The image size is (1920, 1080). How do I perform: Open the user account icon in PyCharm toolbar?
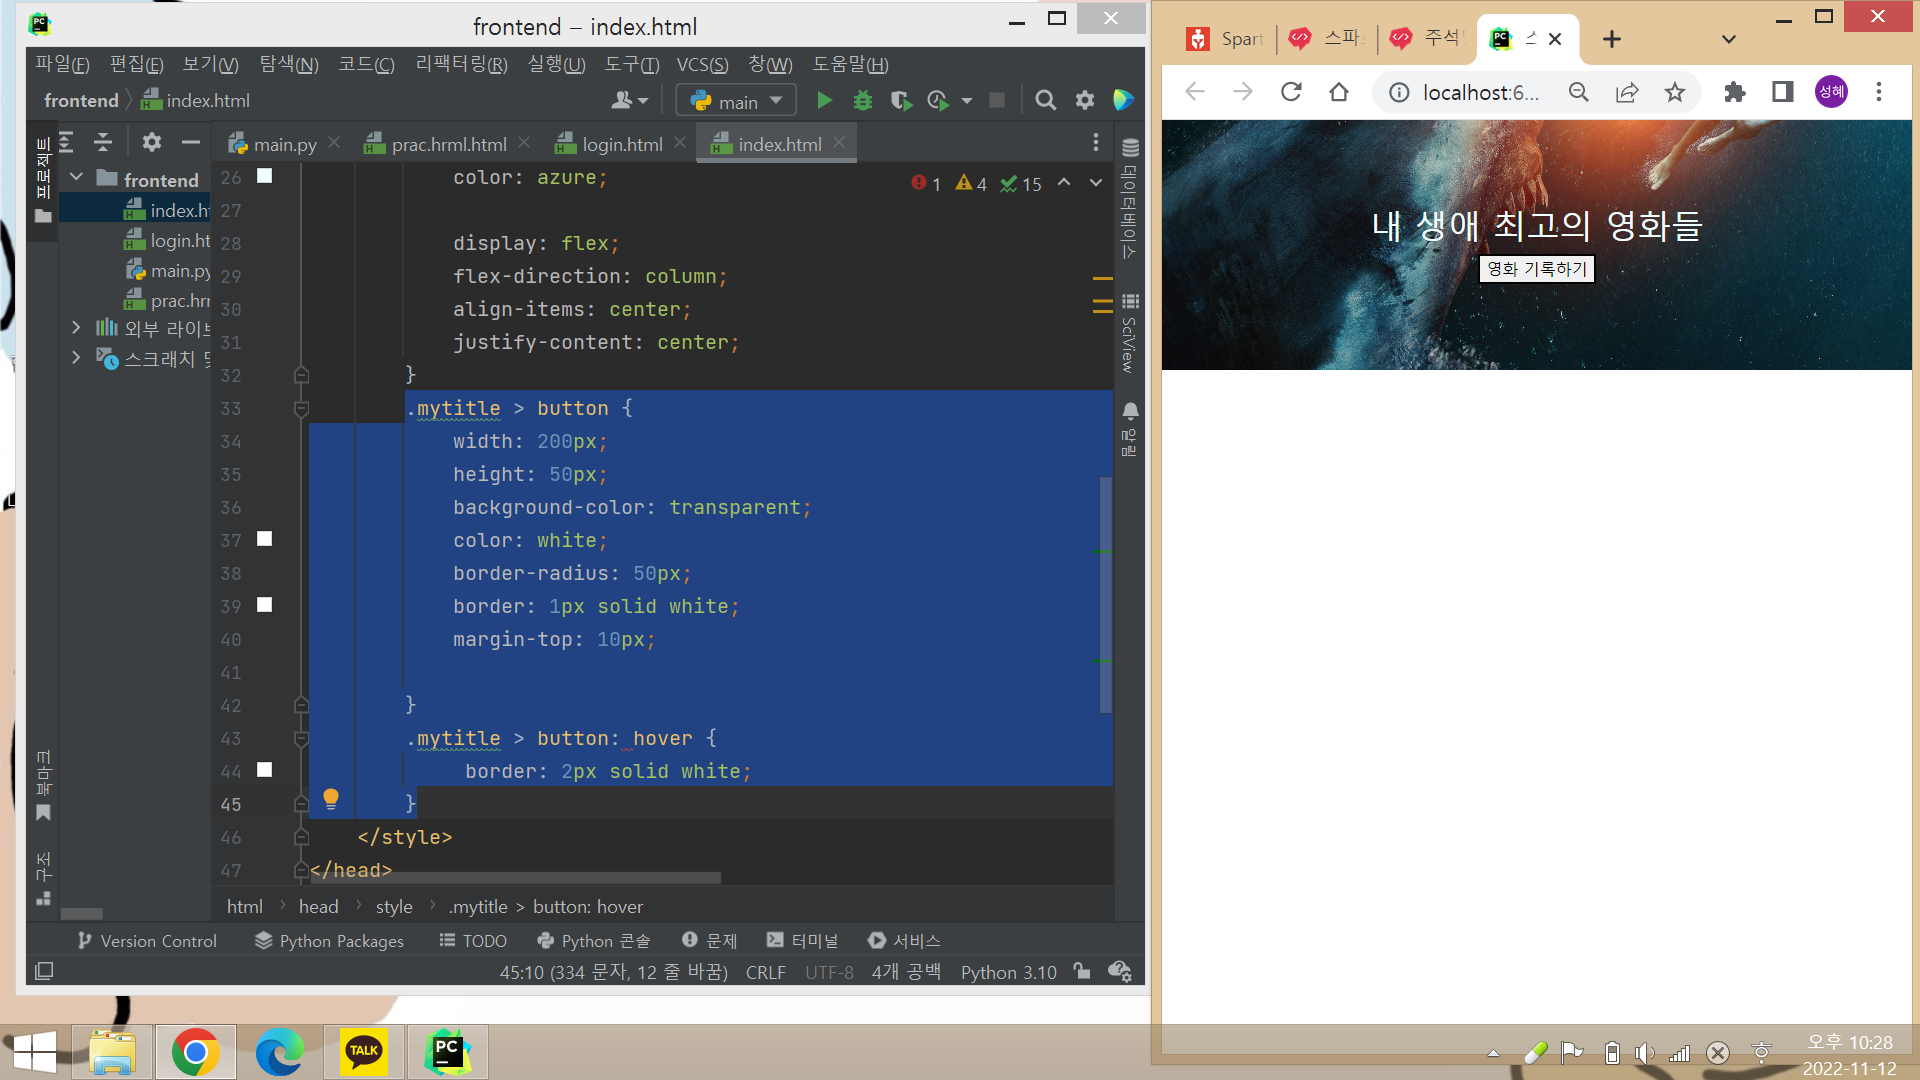click(x=629, y=100)
